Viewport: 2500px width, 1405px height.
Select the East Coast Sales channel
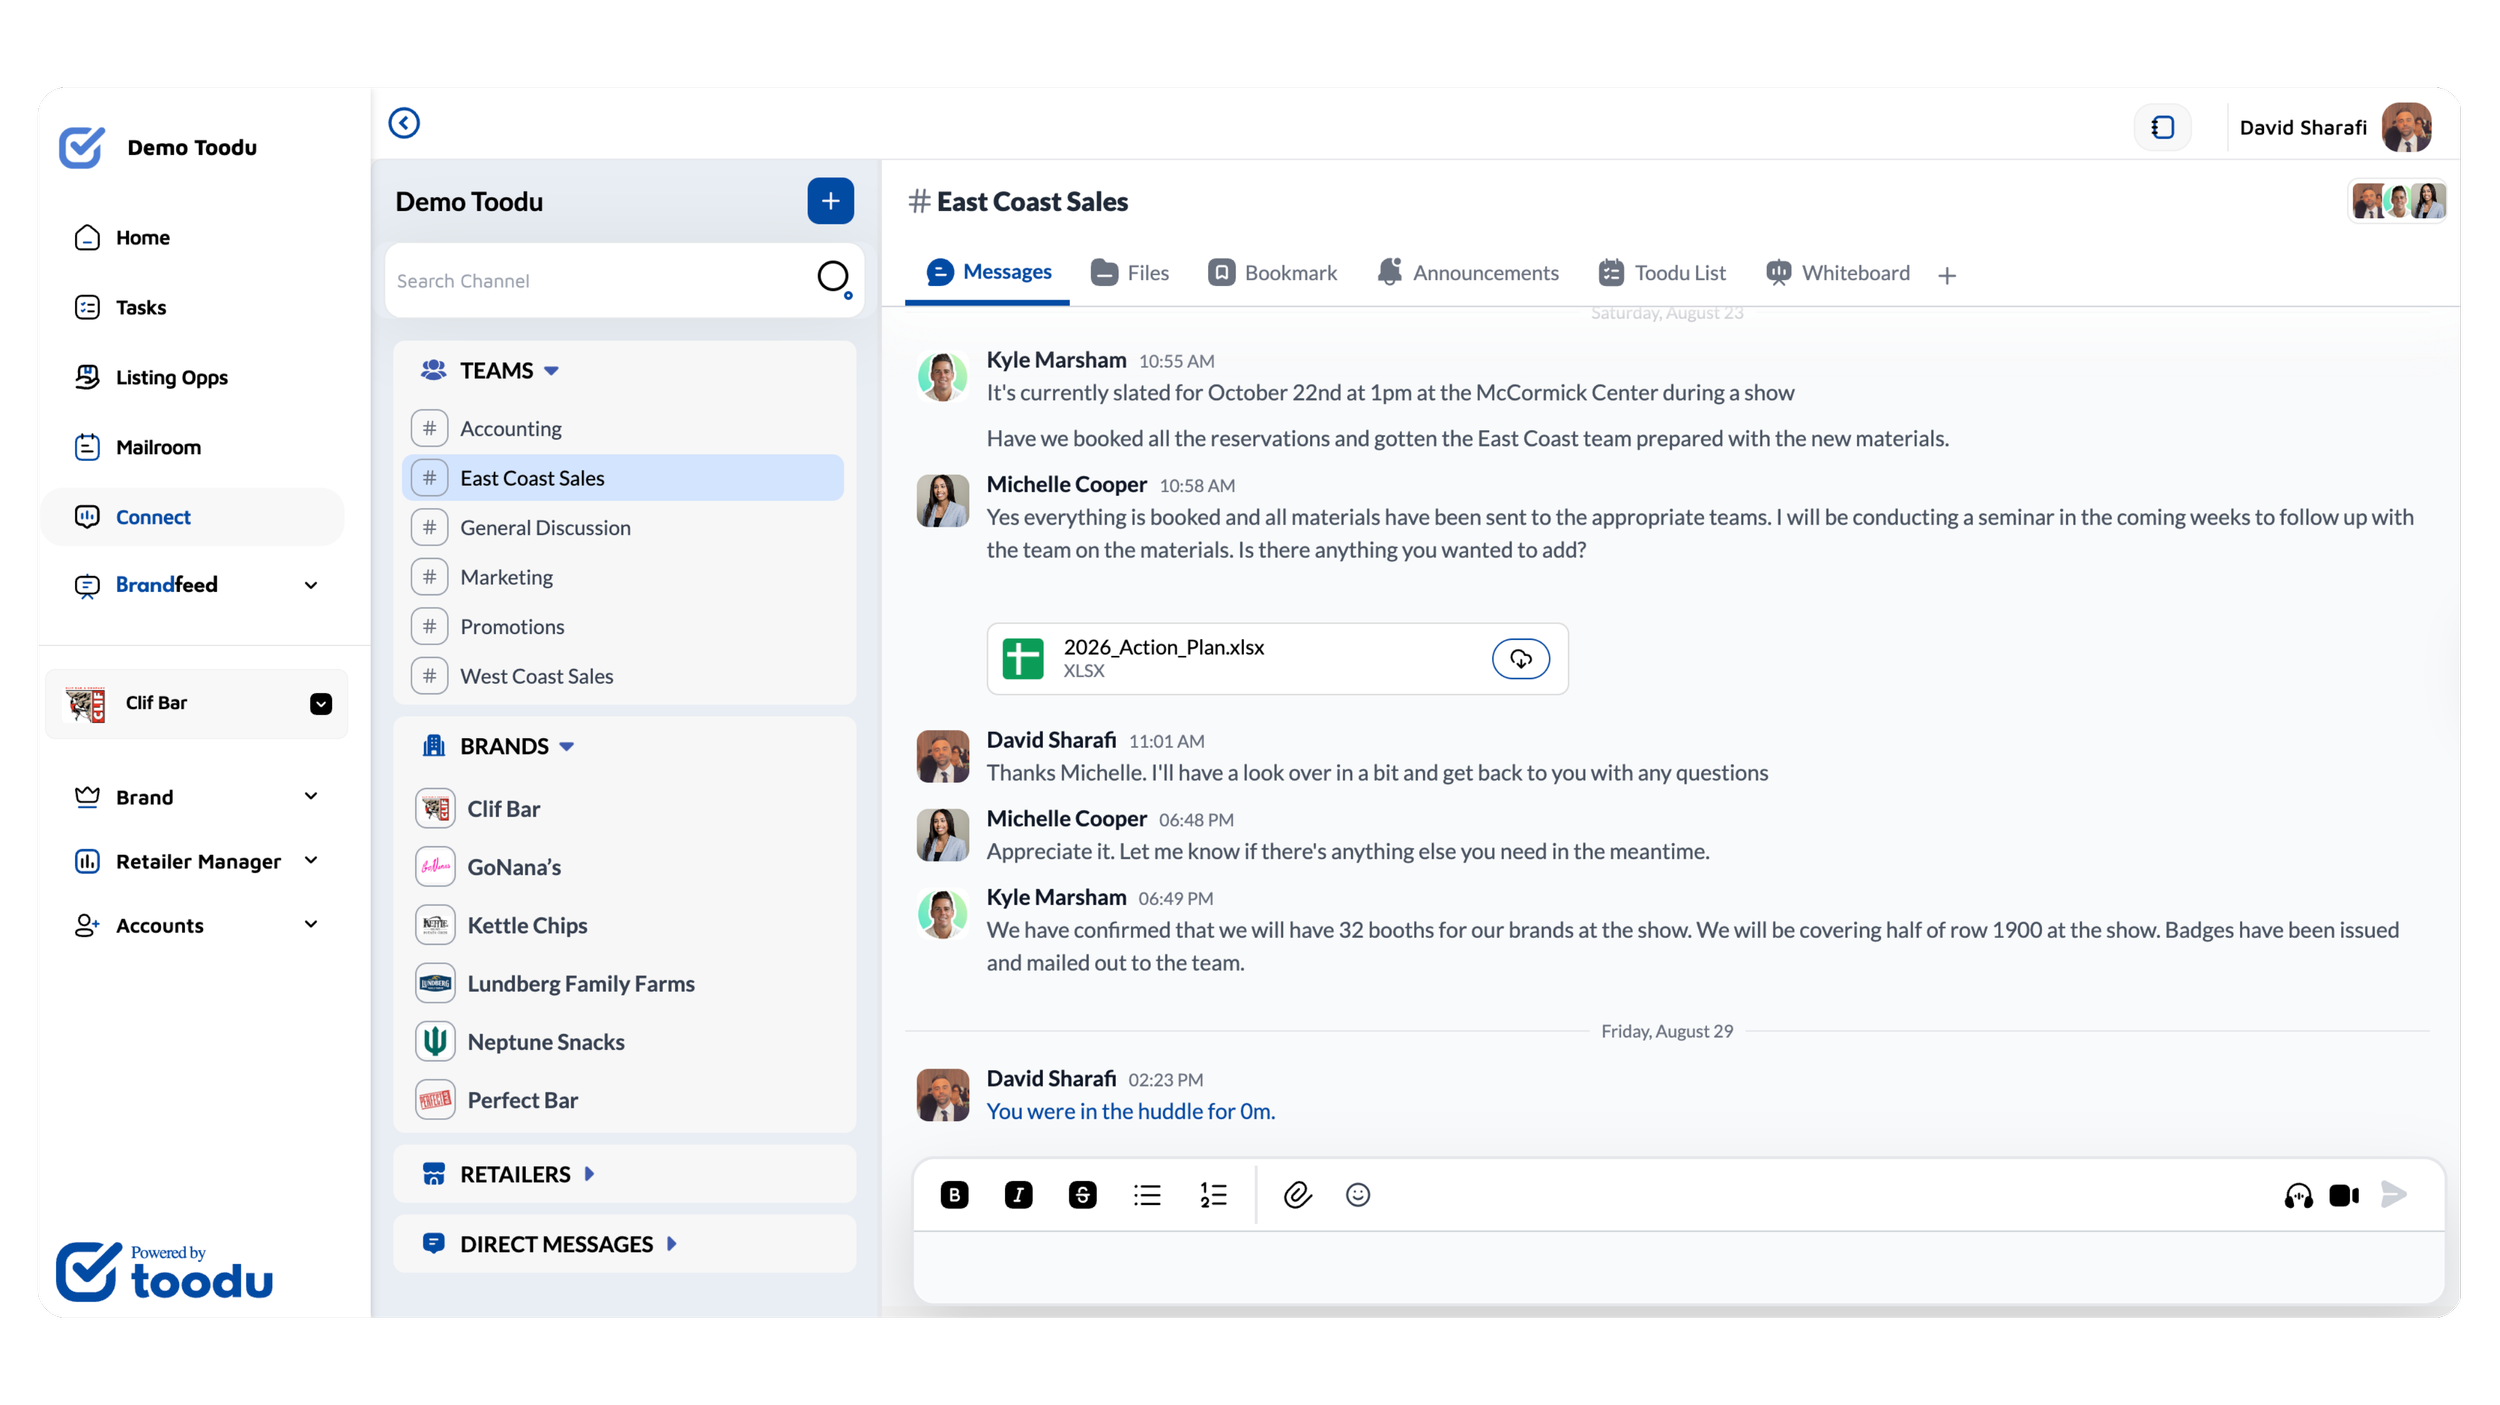point(534,477)
